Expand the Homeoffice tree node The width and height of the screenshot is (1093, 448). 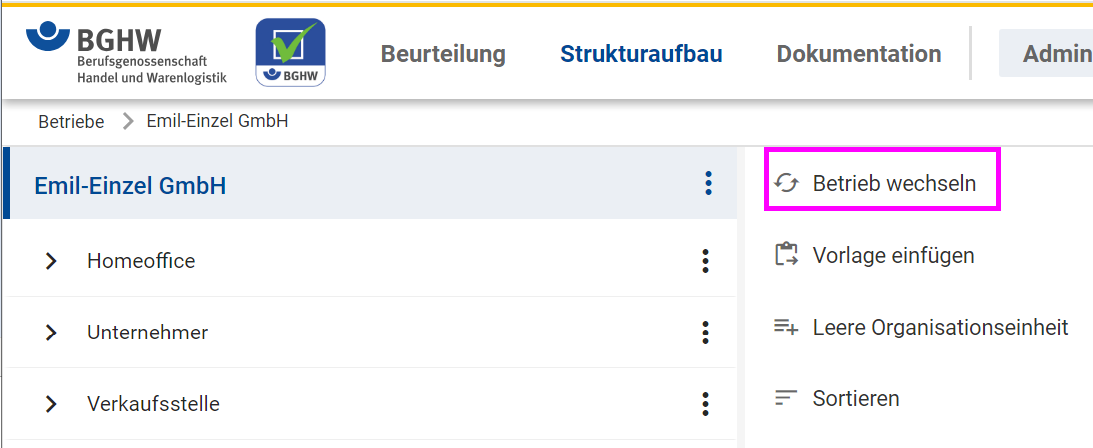[x=50, y=261]
